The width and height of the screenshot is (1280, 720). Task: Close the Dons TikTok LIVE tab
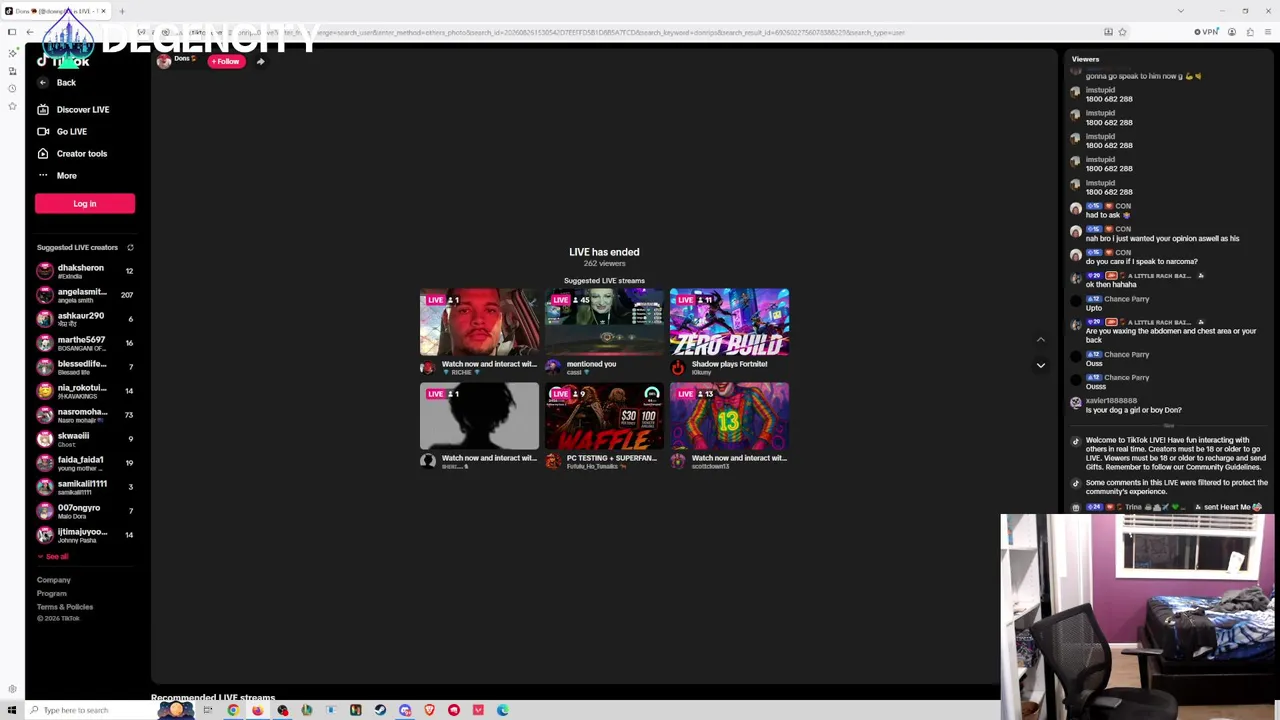[x=103, y=11]
